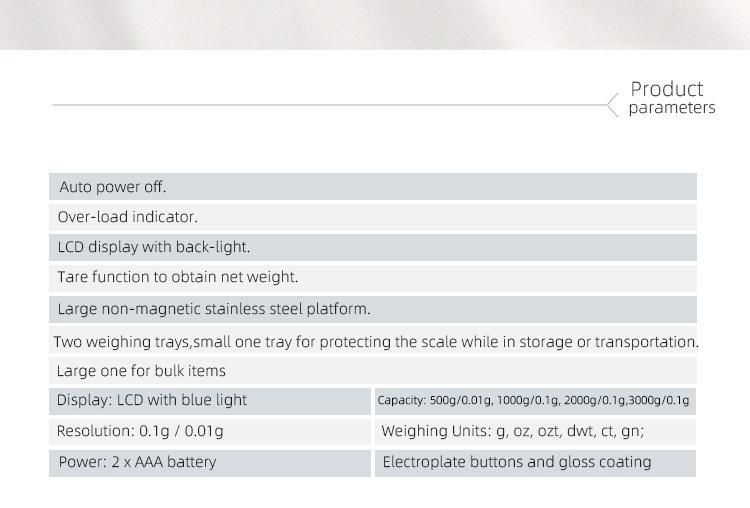Click Large one for bulk items row
Image resolution: width=750 pixels, height=508 pixels.
[x=373, y=371]
